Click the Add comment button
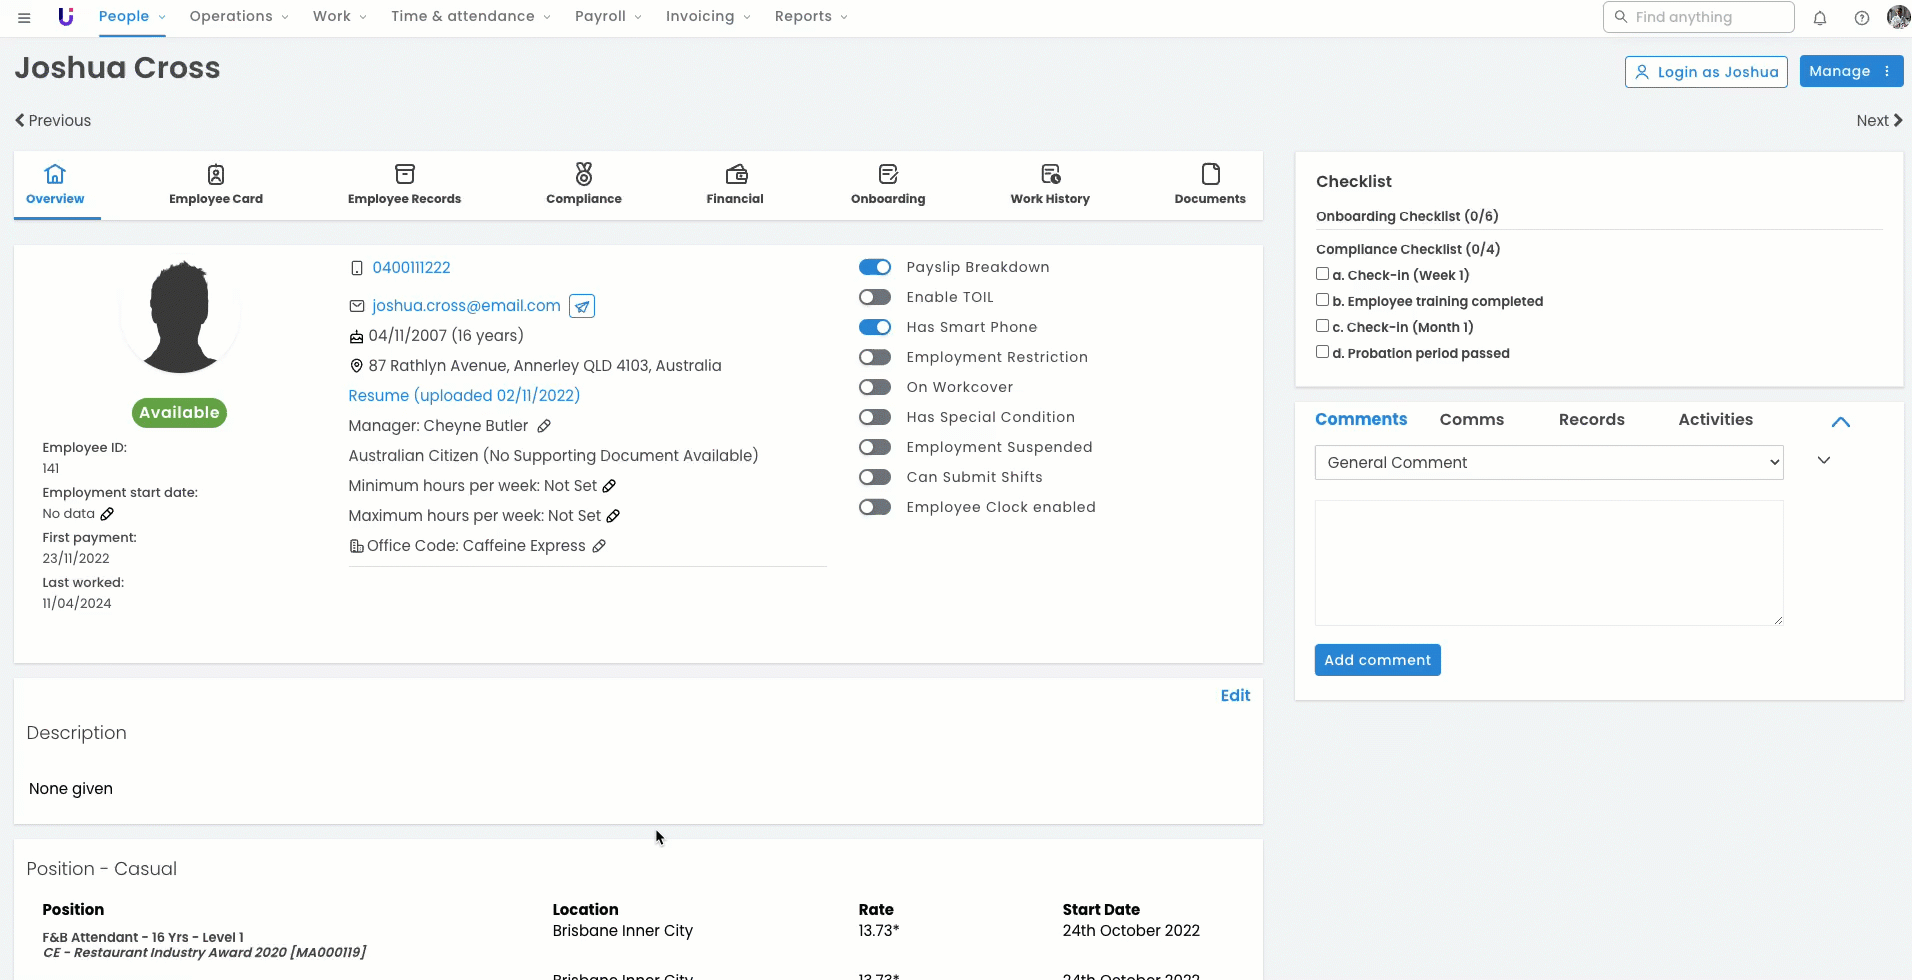Screen dimensions: 1912x980 [1377, 660]
